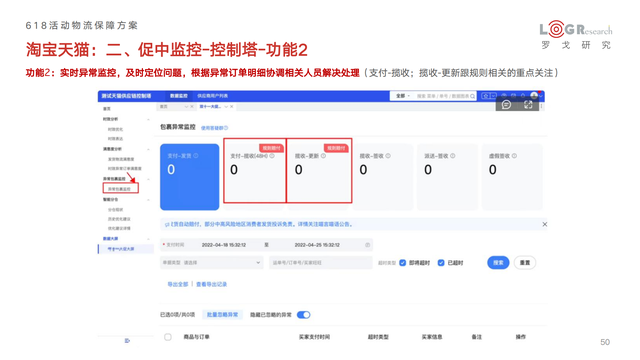This screenshot has width=640, height=360.
Task: Click the info icon next to 虚假签收
Action: (514, 156)
